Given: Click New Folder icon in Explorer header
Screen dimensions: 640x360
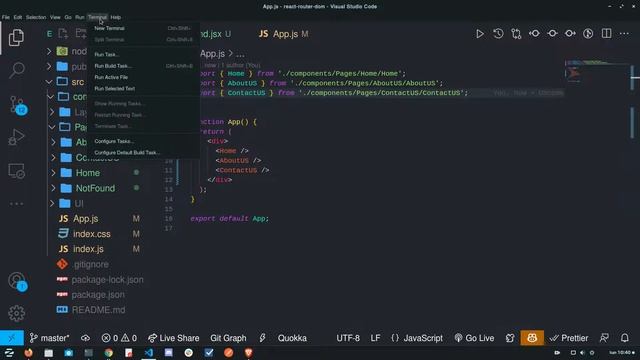Looking at the screenshot, I should 81,33.
